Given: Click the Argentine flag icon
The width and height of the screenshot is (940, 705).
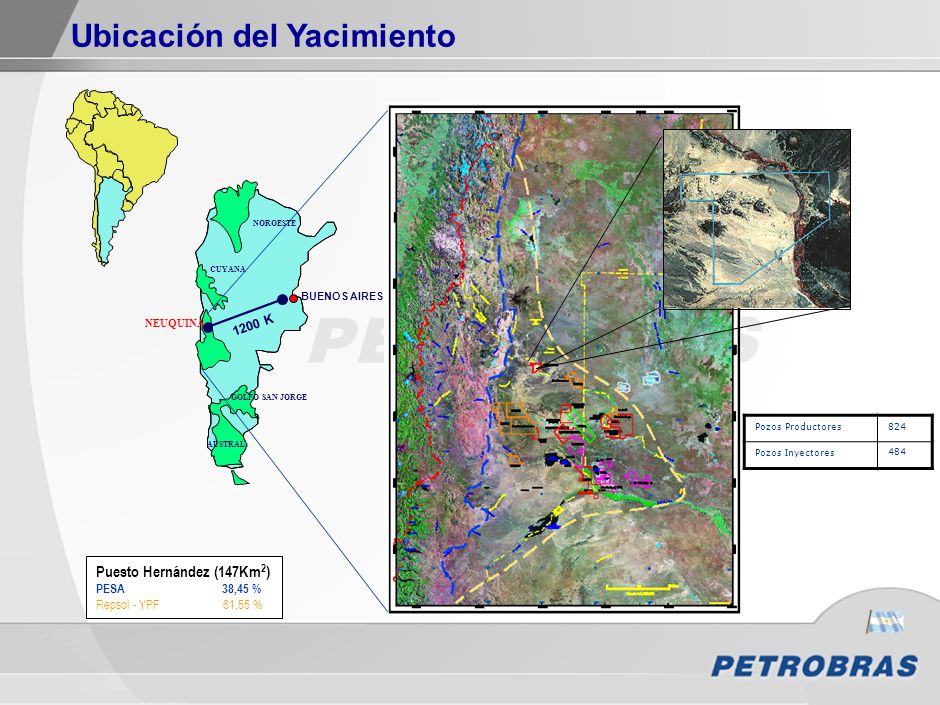Looking at the screenshot, I should point(885,622).
